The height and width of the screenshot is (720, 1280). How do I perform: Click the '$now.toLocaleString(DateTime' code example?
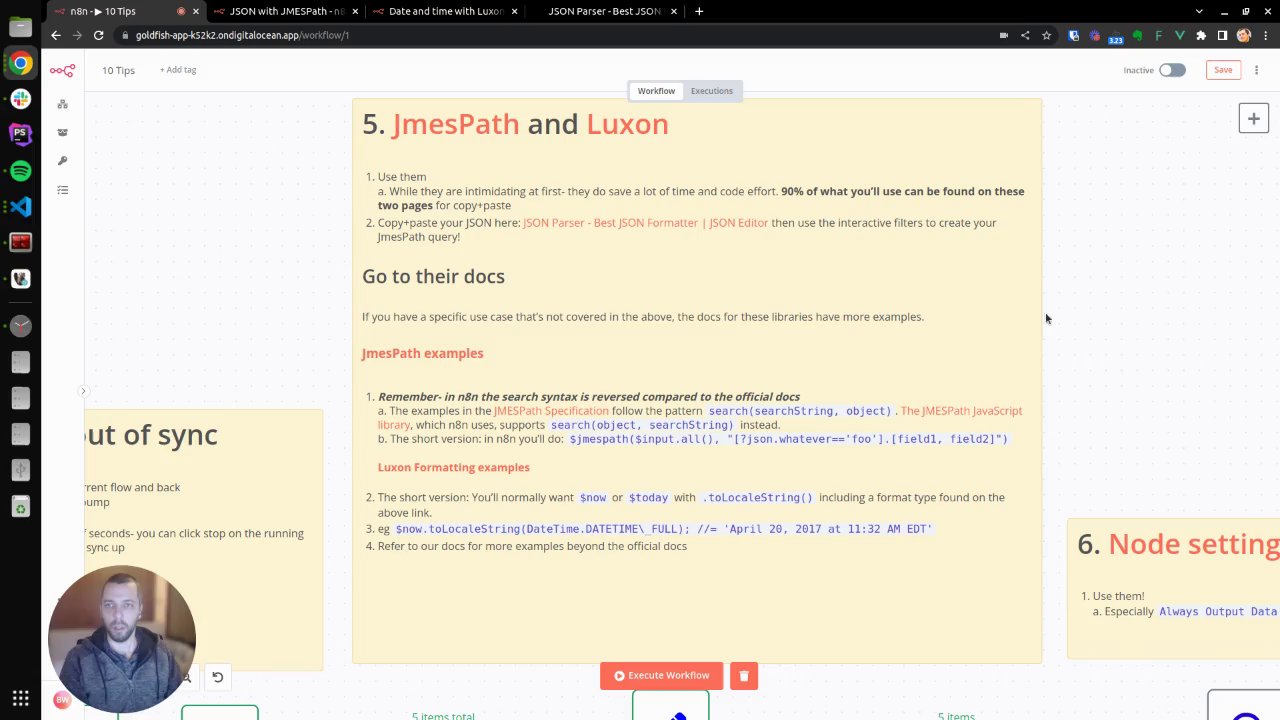[664, 529]
